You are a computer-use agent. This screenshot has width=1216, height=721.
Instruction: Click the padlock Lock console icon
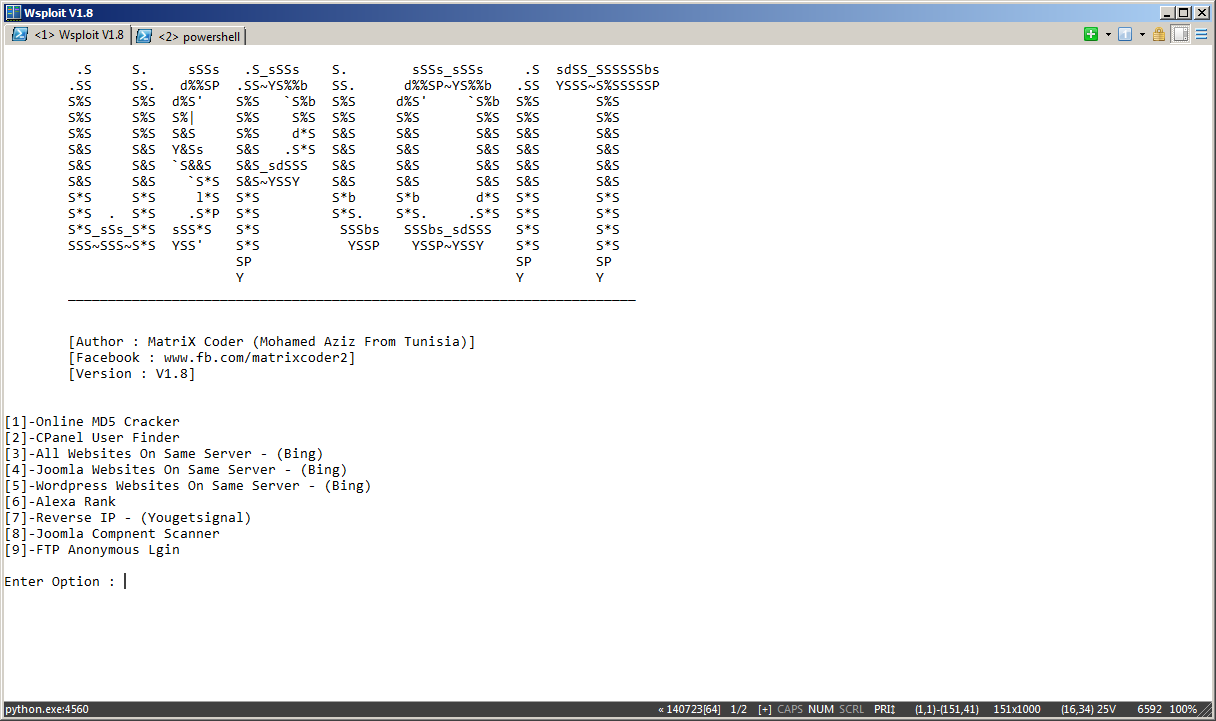click(x=1158, y=33)
